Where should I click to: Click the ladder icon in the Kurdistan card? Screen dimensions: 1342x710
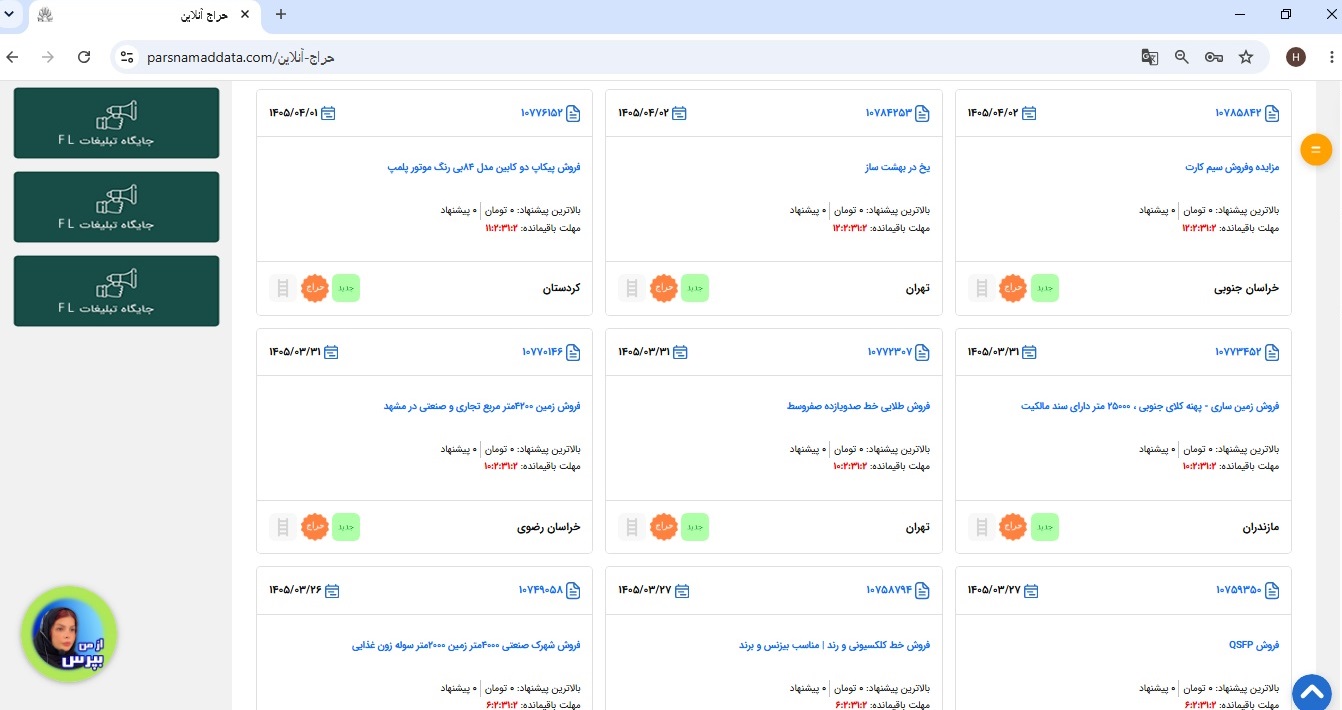point(283,288)
